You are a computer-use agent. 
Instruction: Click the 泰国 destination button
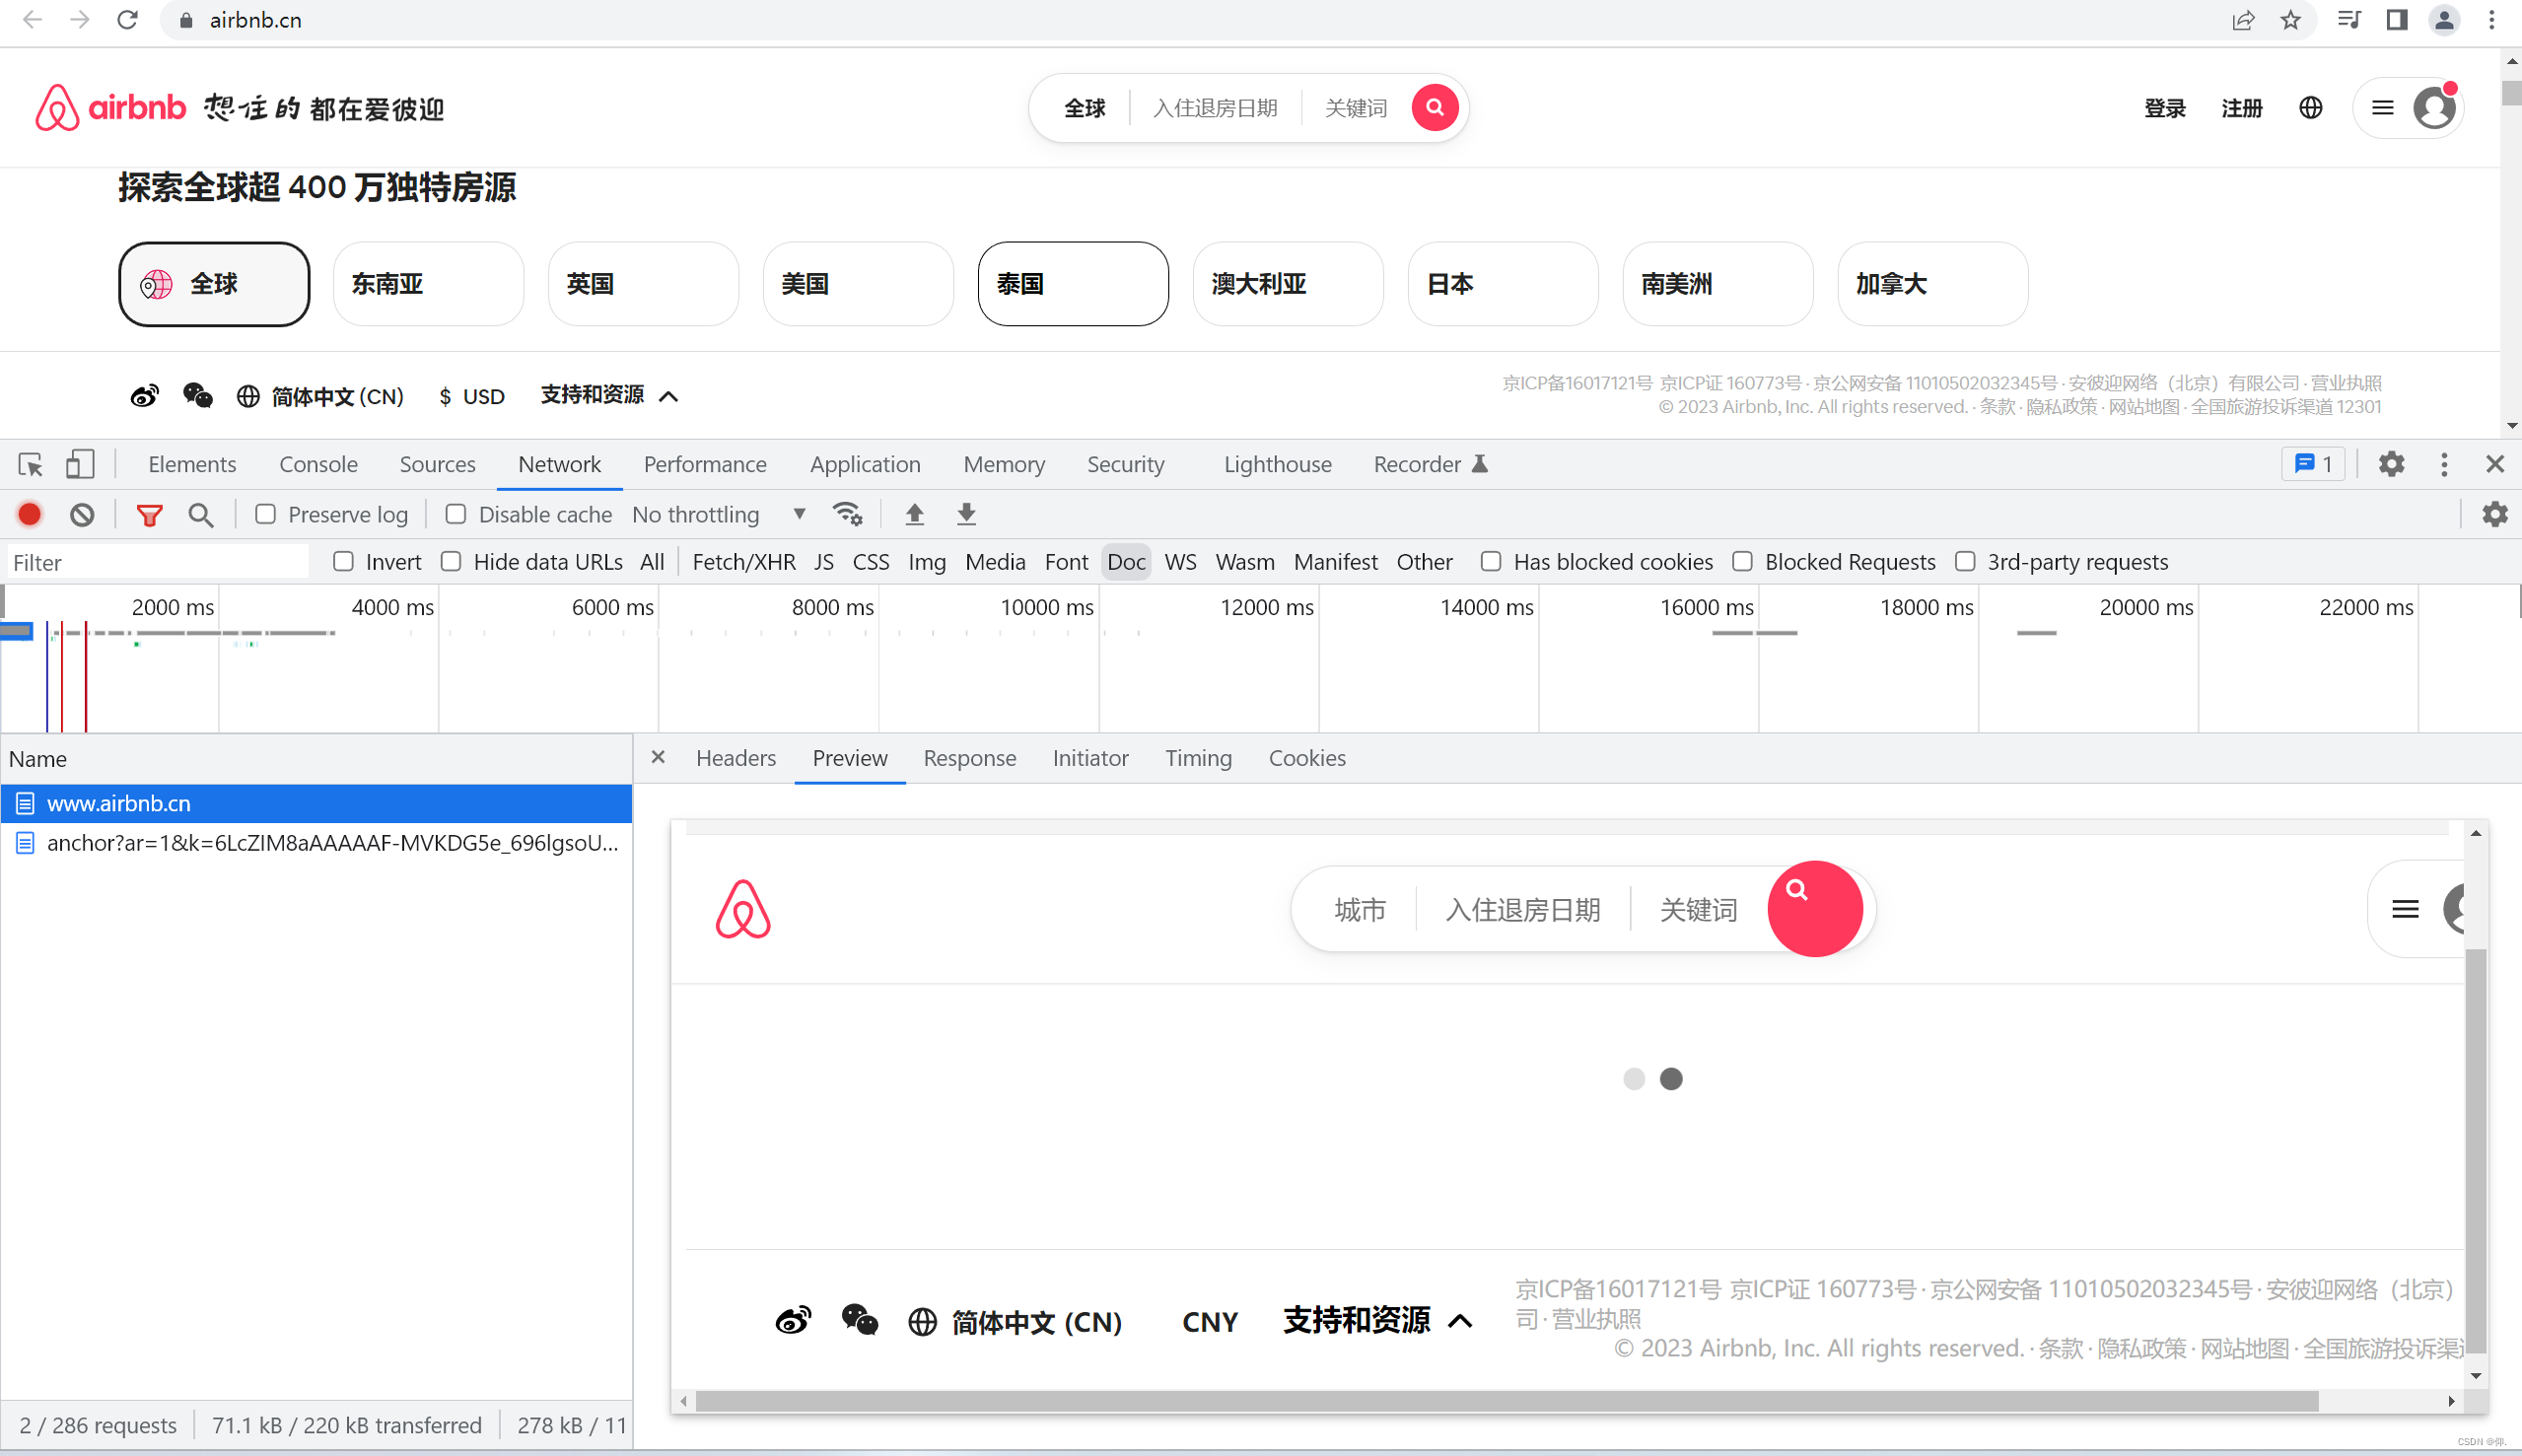click(x=1072, y=284)
